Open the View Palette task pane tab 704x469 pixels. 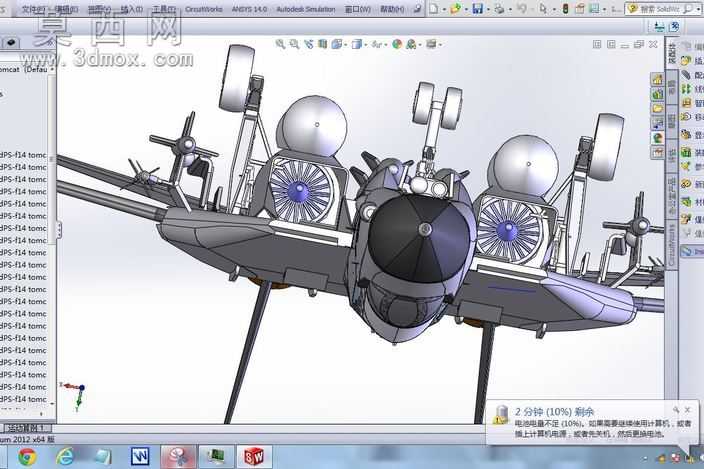[x=658, y=123]
